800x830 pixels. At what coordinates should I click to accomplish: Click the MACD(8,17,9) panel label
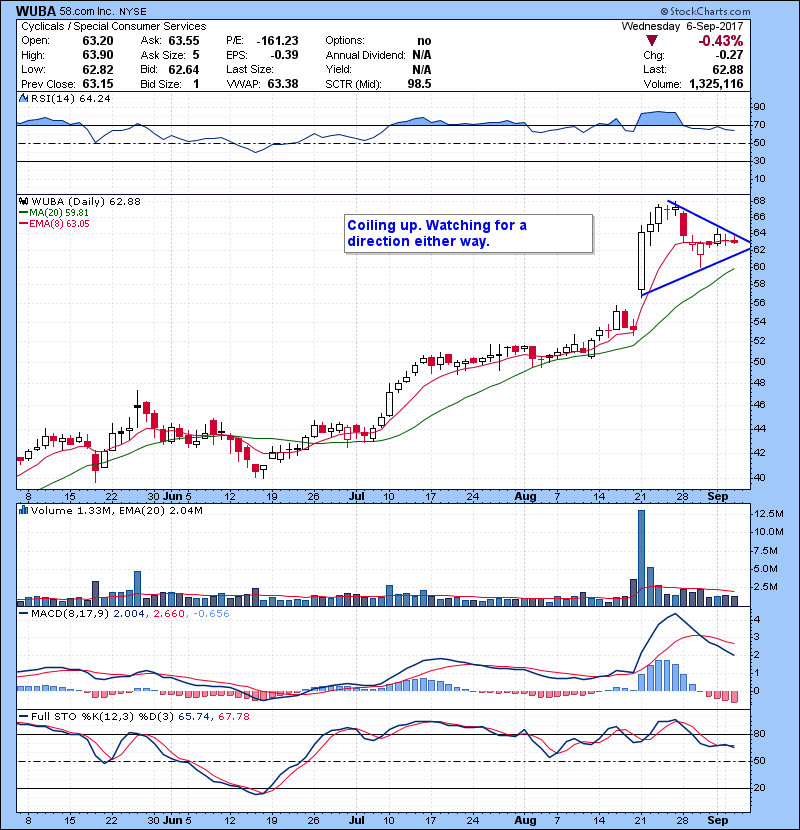click(x=70, y=614)
